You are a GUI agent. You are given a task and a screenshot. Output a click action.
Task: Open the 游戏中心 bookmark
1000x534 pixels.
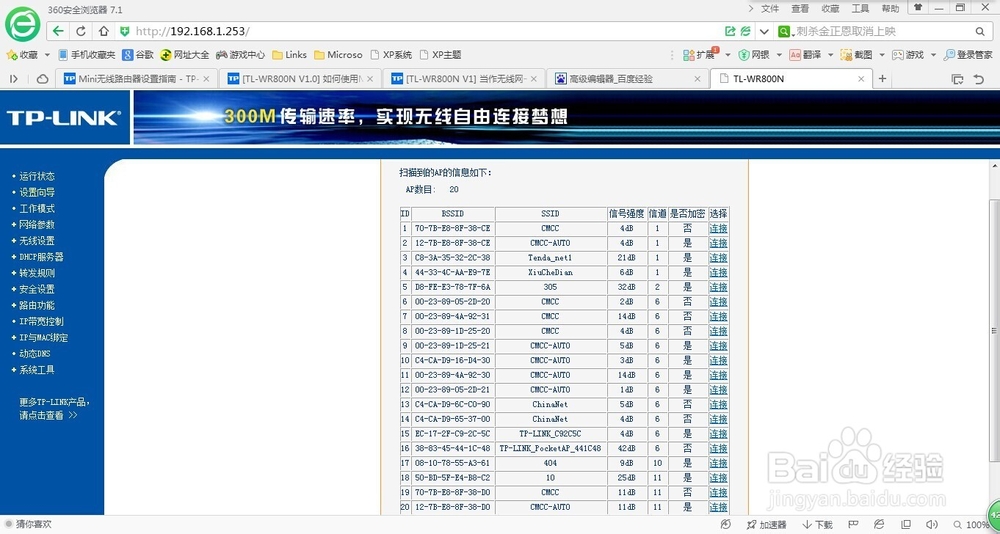(240, 55)
